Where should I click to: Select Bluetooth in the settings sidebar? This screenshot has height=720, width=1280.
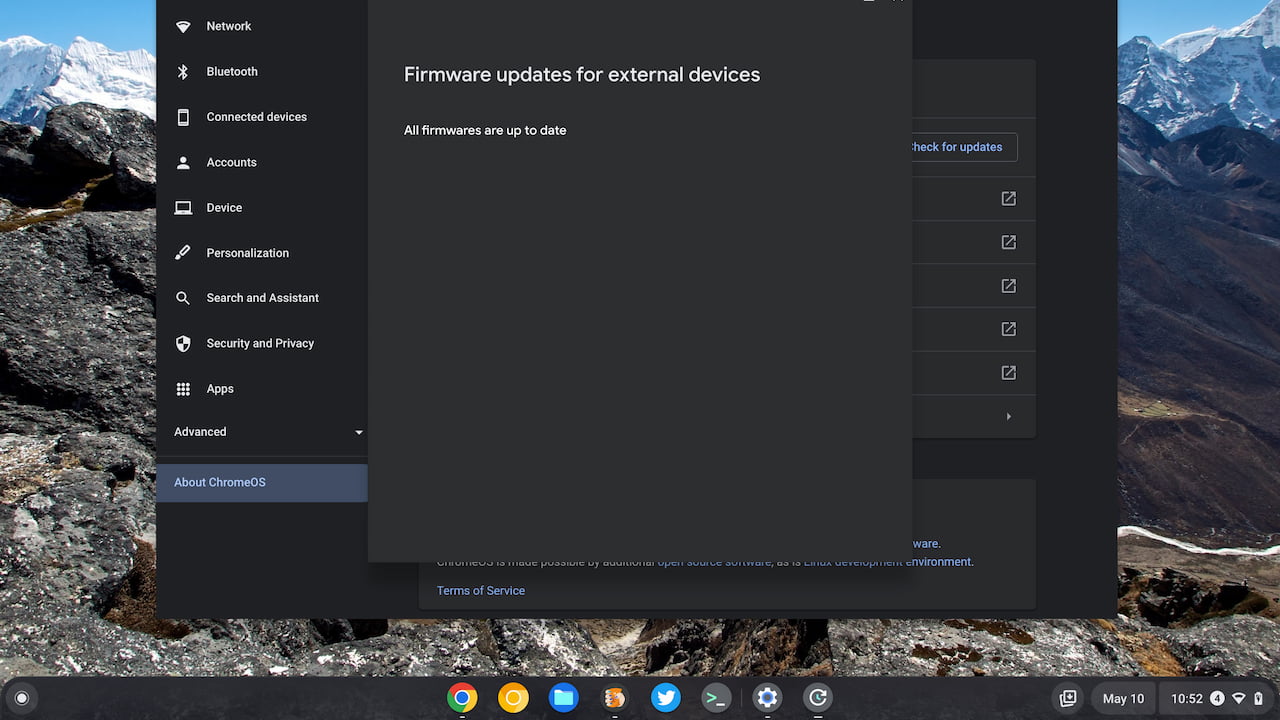click(x=262, y=72)
